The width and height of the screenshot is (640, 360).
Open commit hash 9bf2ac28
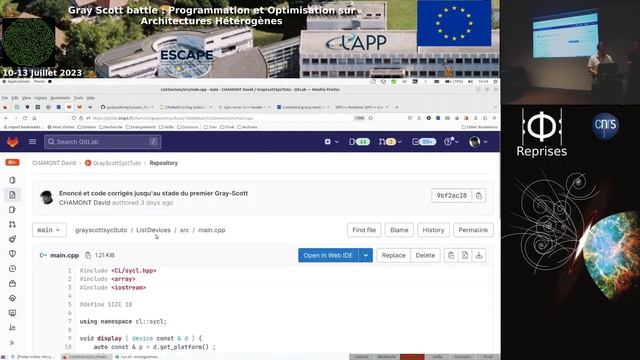click(451, 196)
